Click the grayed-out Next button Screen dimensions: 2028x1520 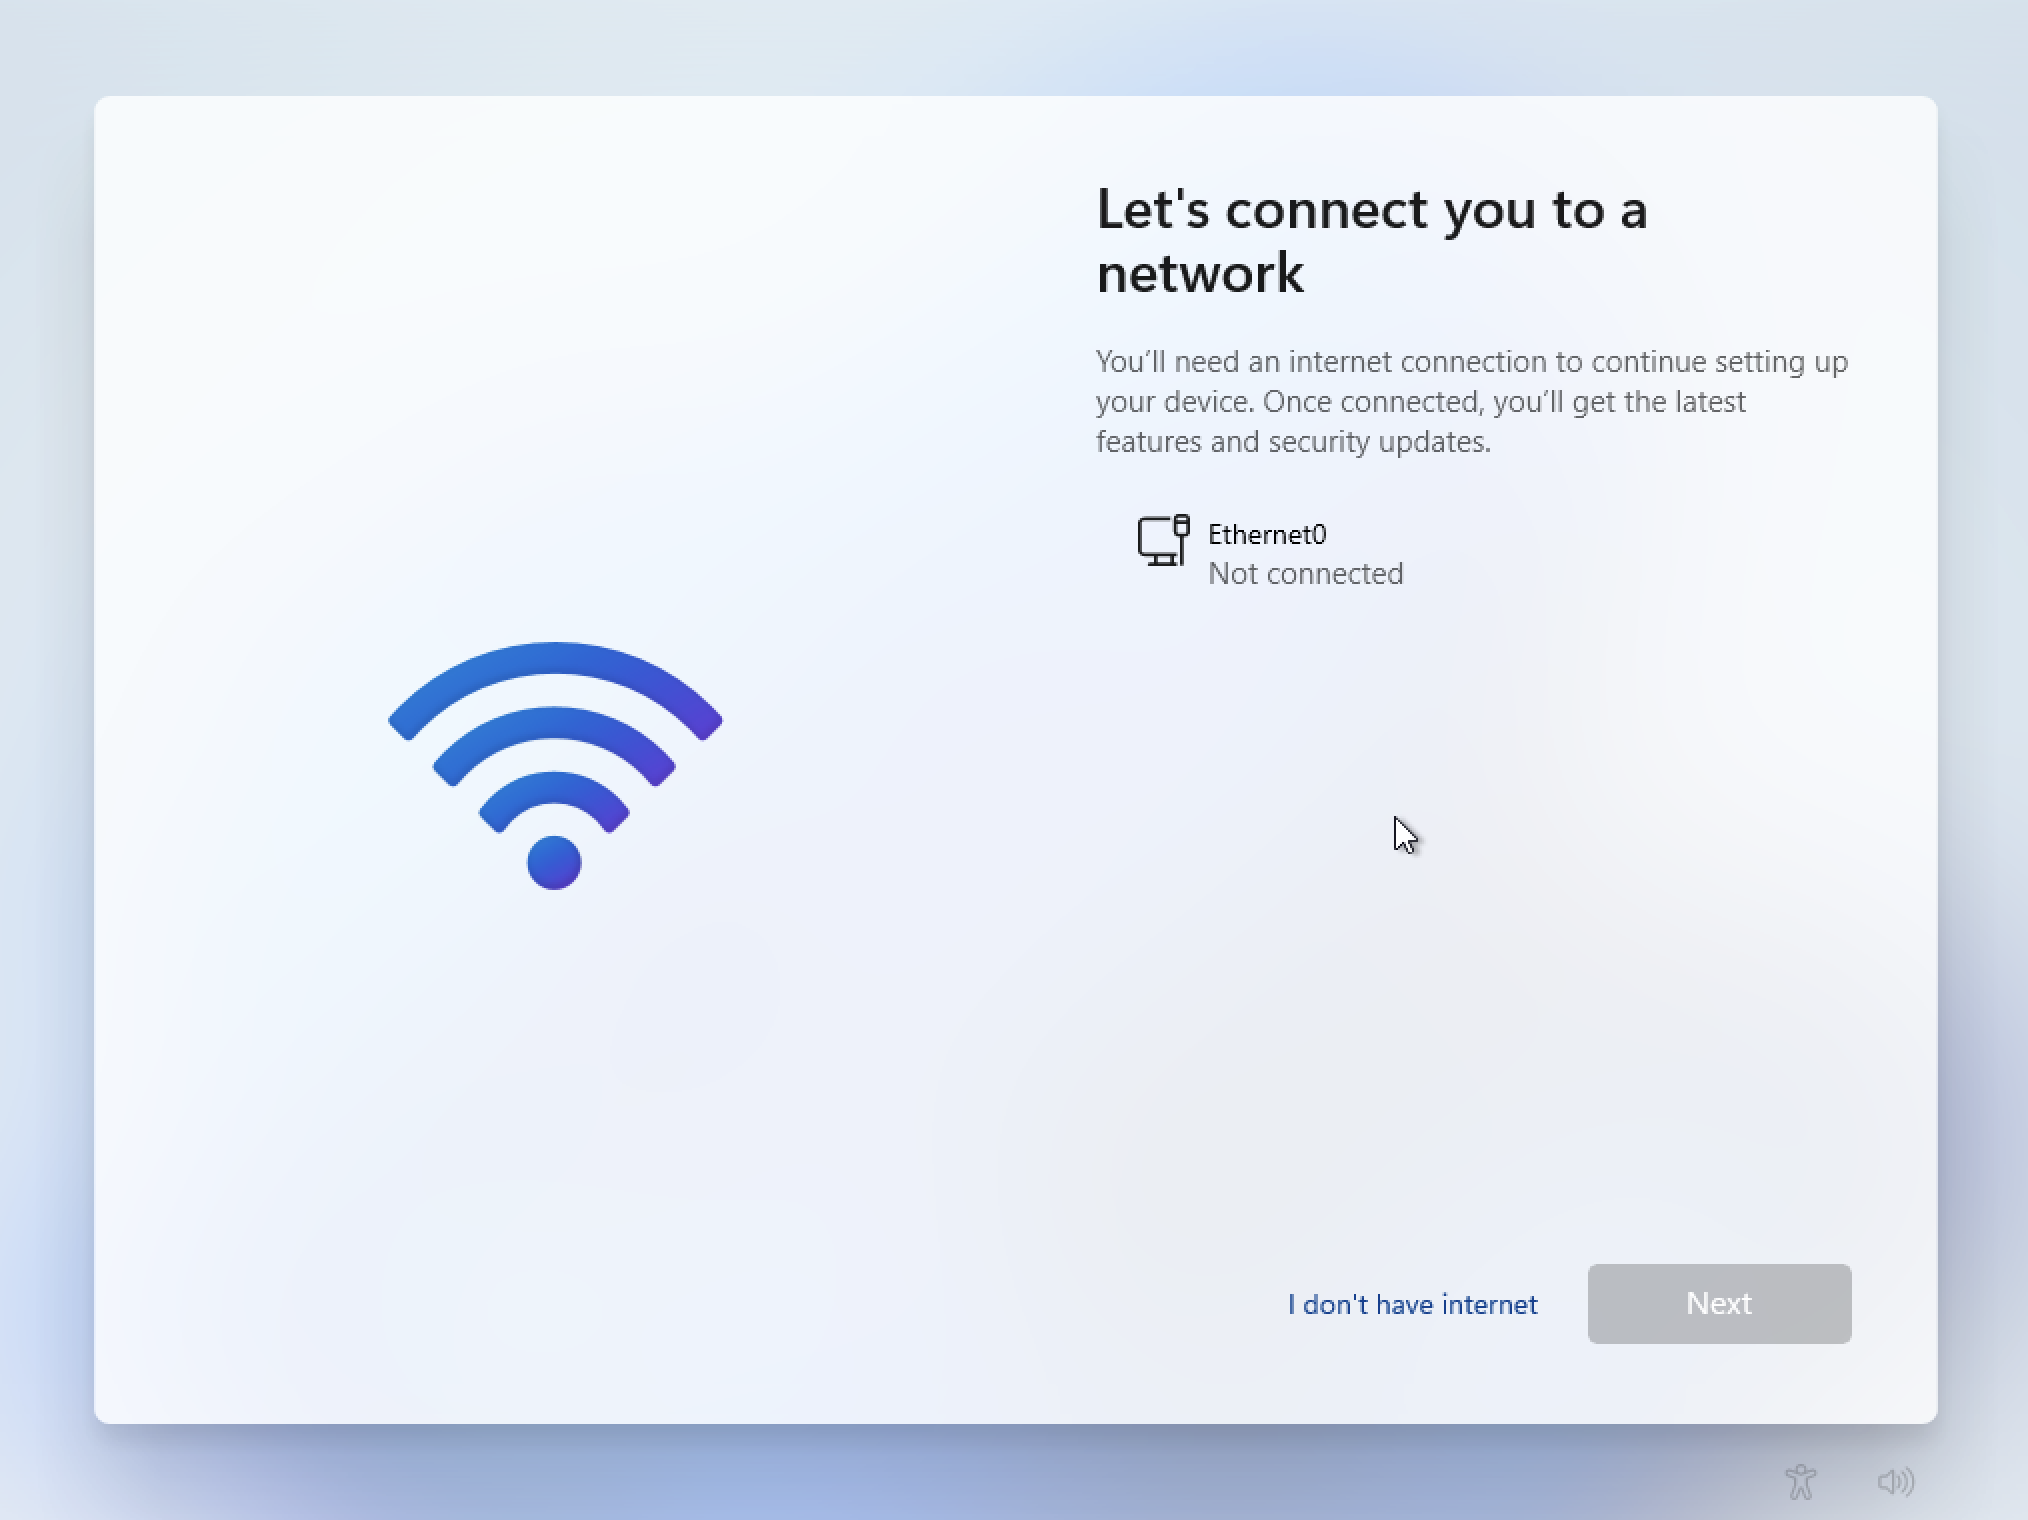tap(1719, 1303)
